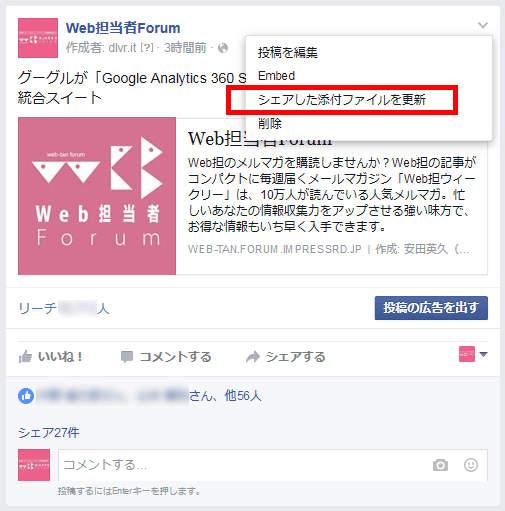Click the Web担当者Forum page avatar at top
The image size is (505, 511).
pyautogui.click(x=38, y=38)
